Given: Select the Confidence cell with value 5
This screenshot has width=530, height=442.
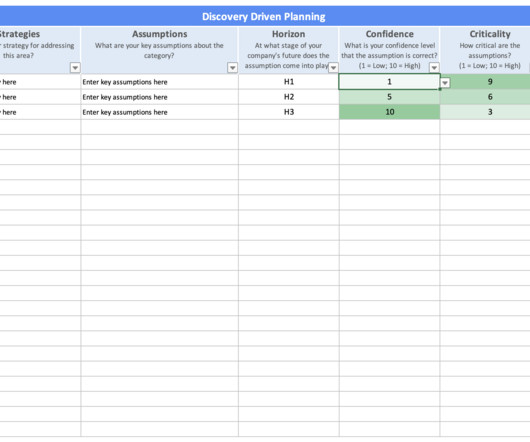Looking at the screenshot, I should pos(389,97).
